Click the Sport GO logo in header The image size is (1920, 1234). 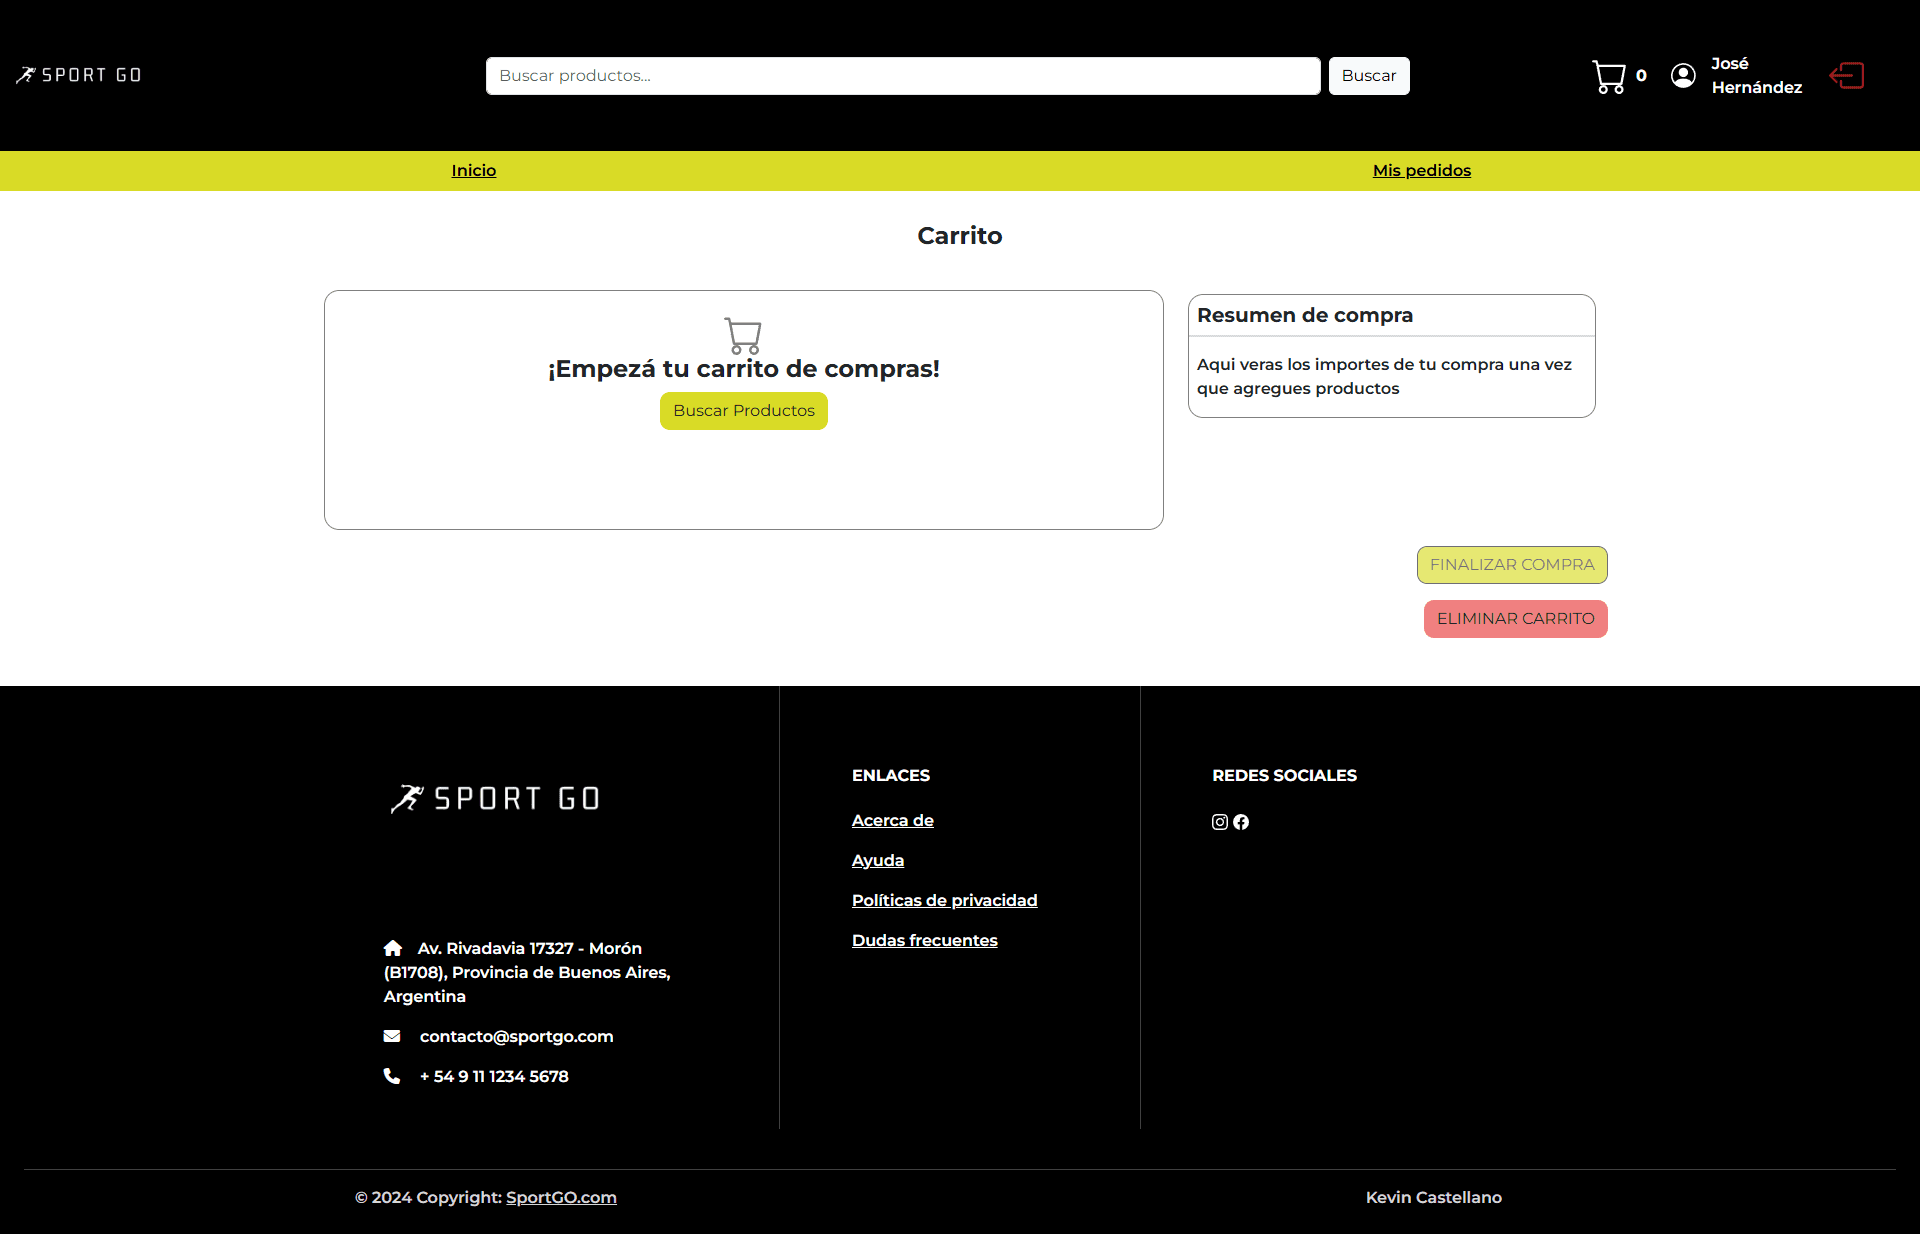(79, 75)
